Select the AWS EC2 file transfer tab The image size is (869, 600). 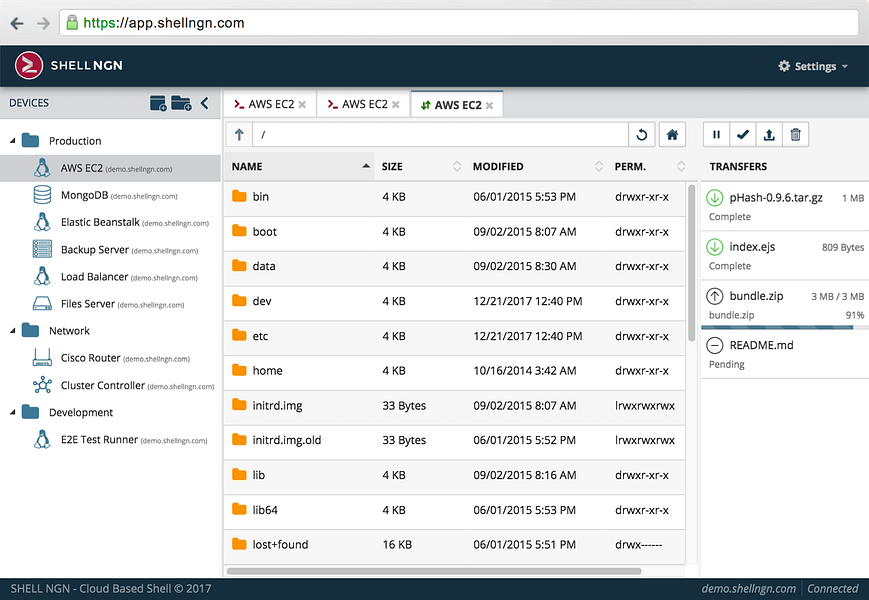(x=457, y=105)
